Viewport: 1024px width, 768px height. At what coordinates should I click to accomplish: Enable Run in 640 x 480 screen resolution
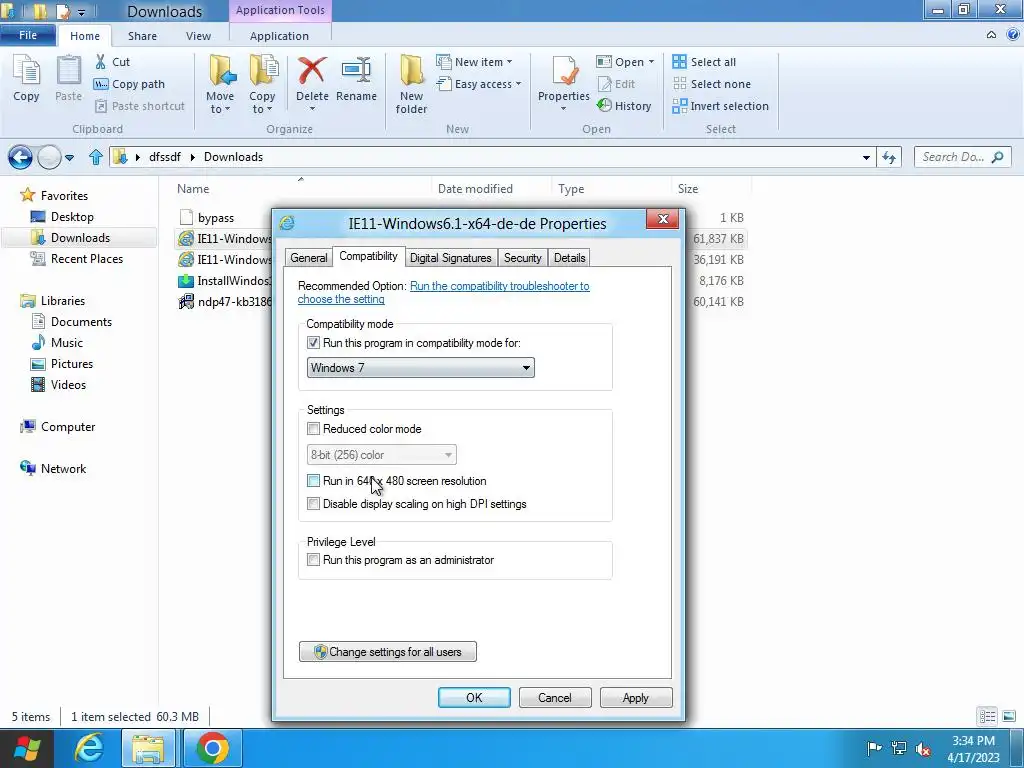point(313,481)
